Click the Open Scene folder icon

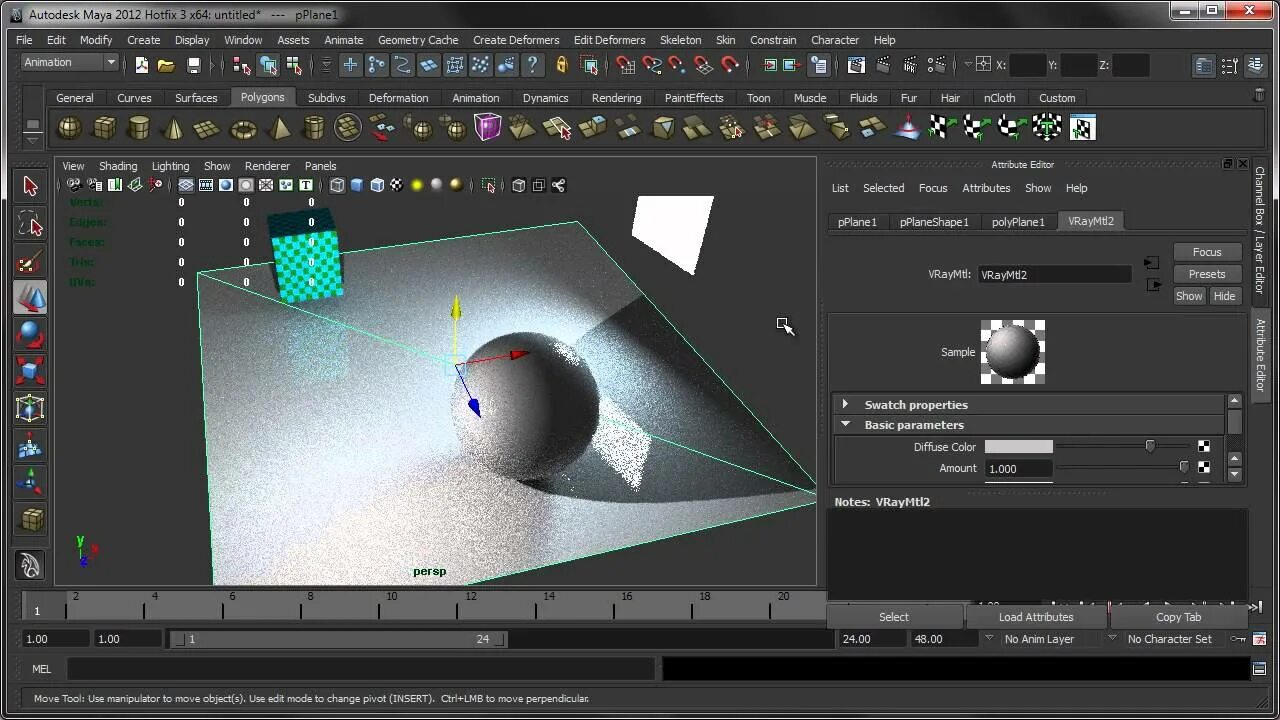pos(167,65)
